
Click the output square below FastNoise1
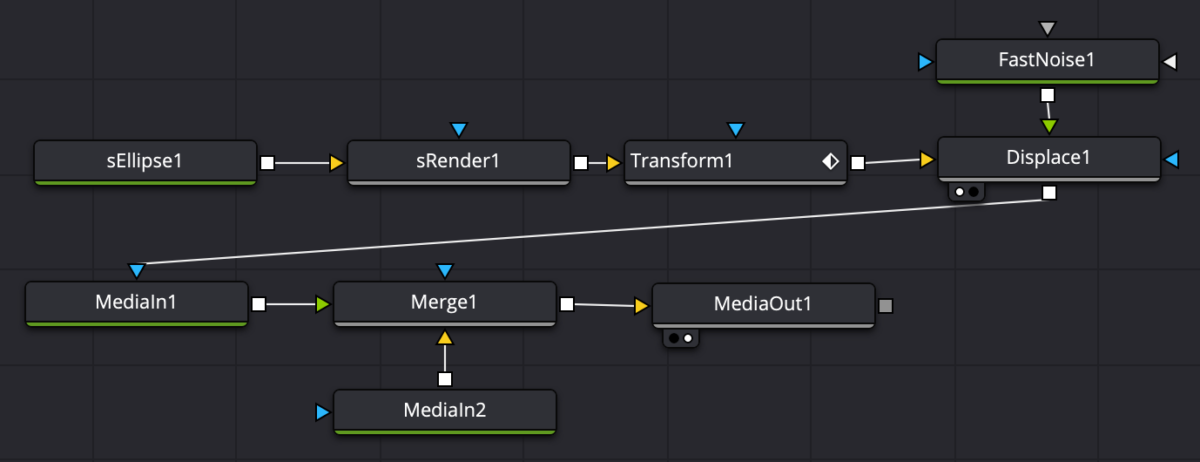1047,96
